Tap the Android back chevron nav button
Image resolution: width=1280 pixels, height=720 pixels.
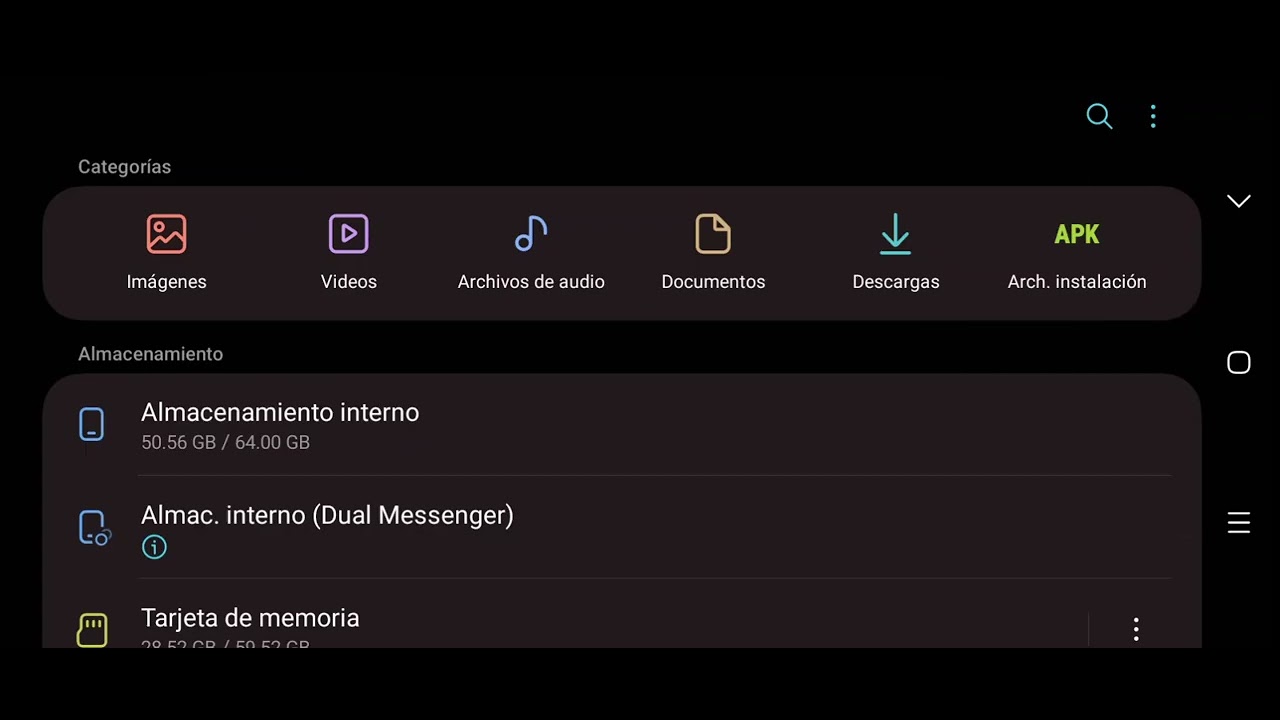(x=1239, y=201)
